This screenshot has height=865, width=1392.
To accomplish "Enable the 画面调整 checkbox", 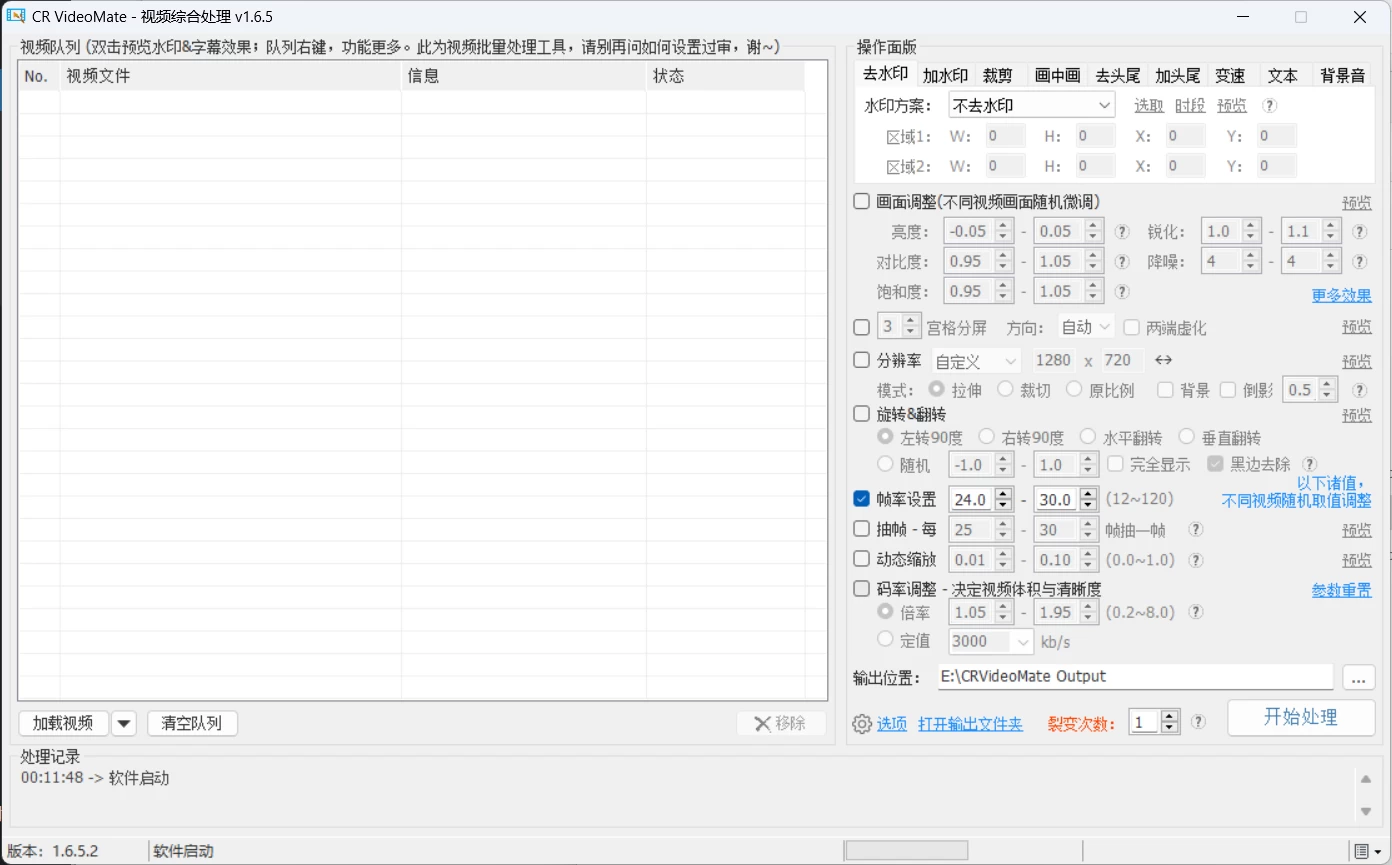I will point(861,201).
